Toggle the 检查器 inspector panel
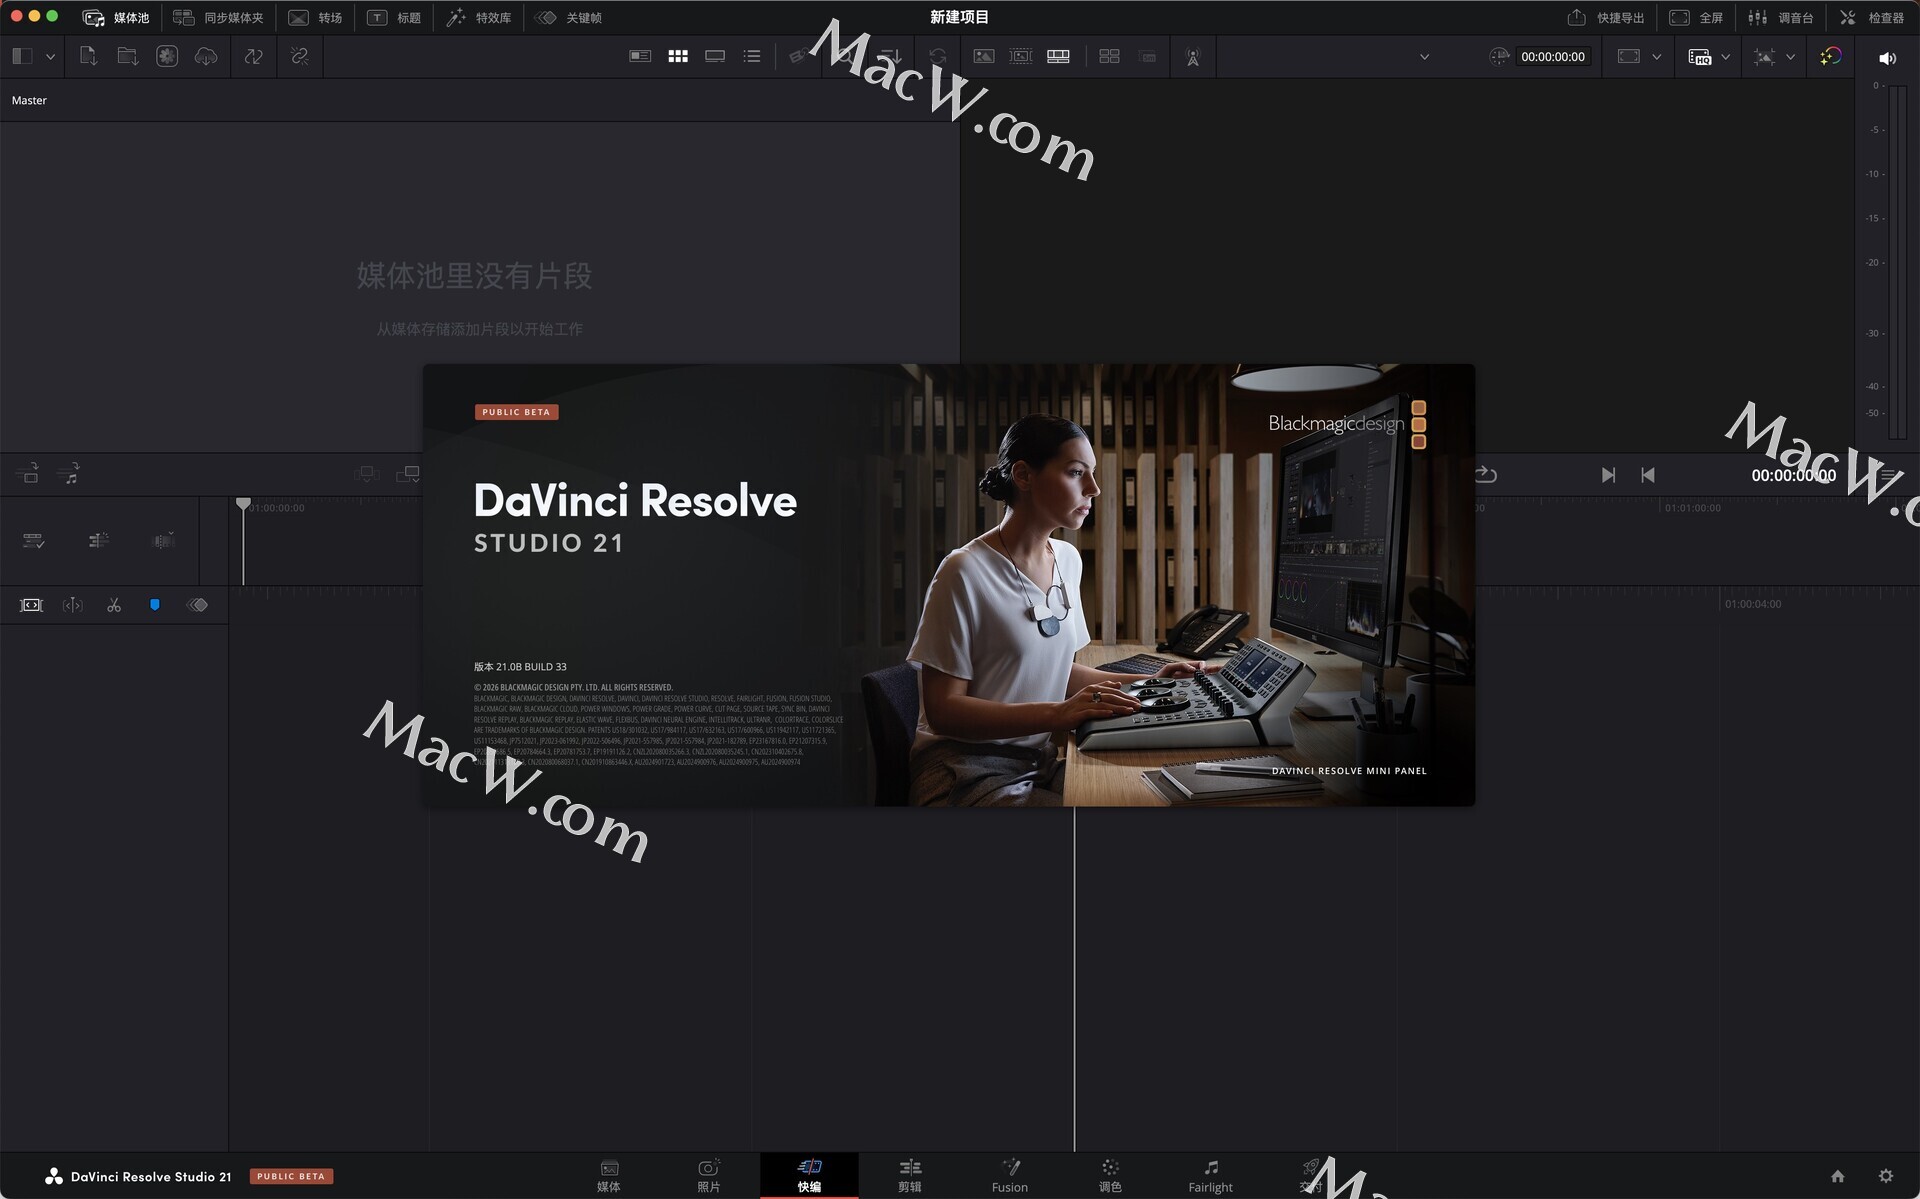1920x1199 pixels. point(1871,18)
